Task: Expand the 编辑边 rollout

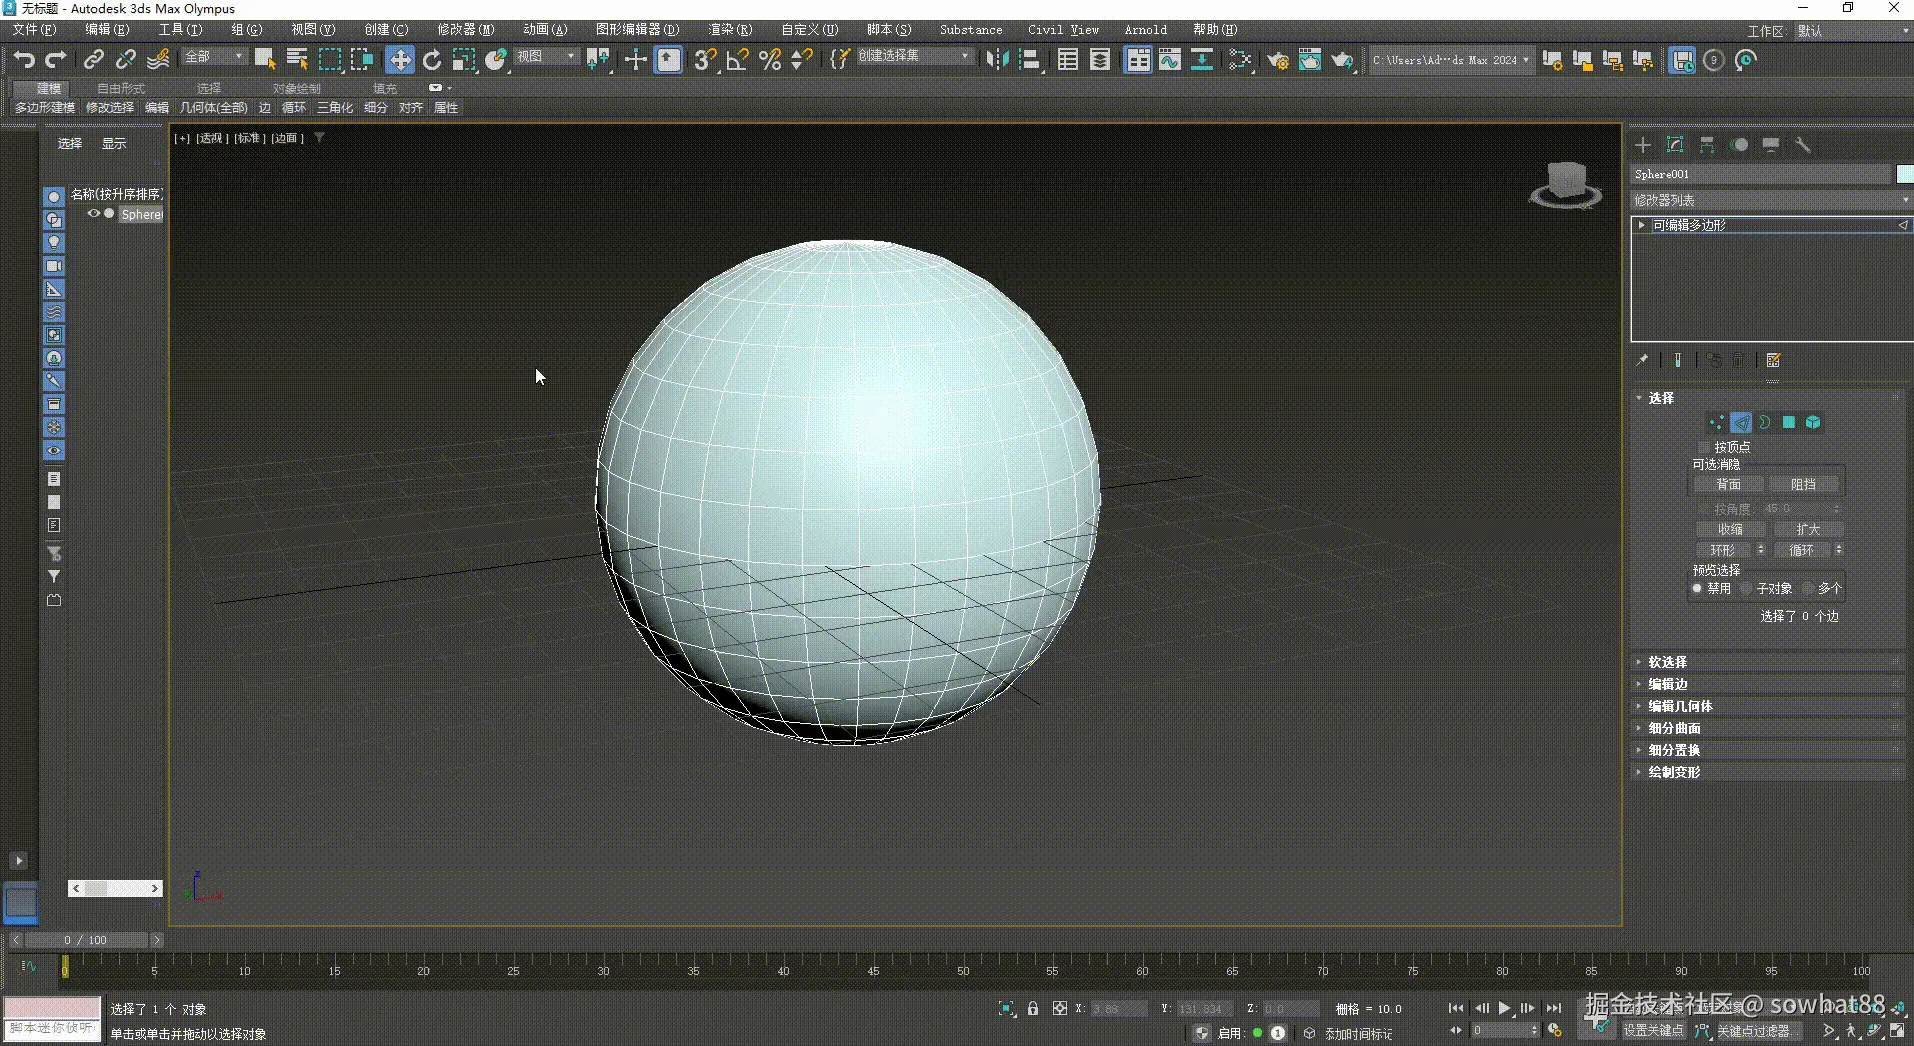Action: click(x=1667, y=684)
